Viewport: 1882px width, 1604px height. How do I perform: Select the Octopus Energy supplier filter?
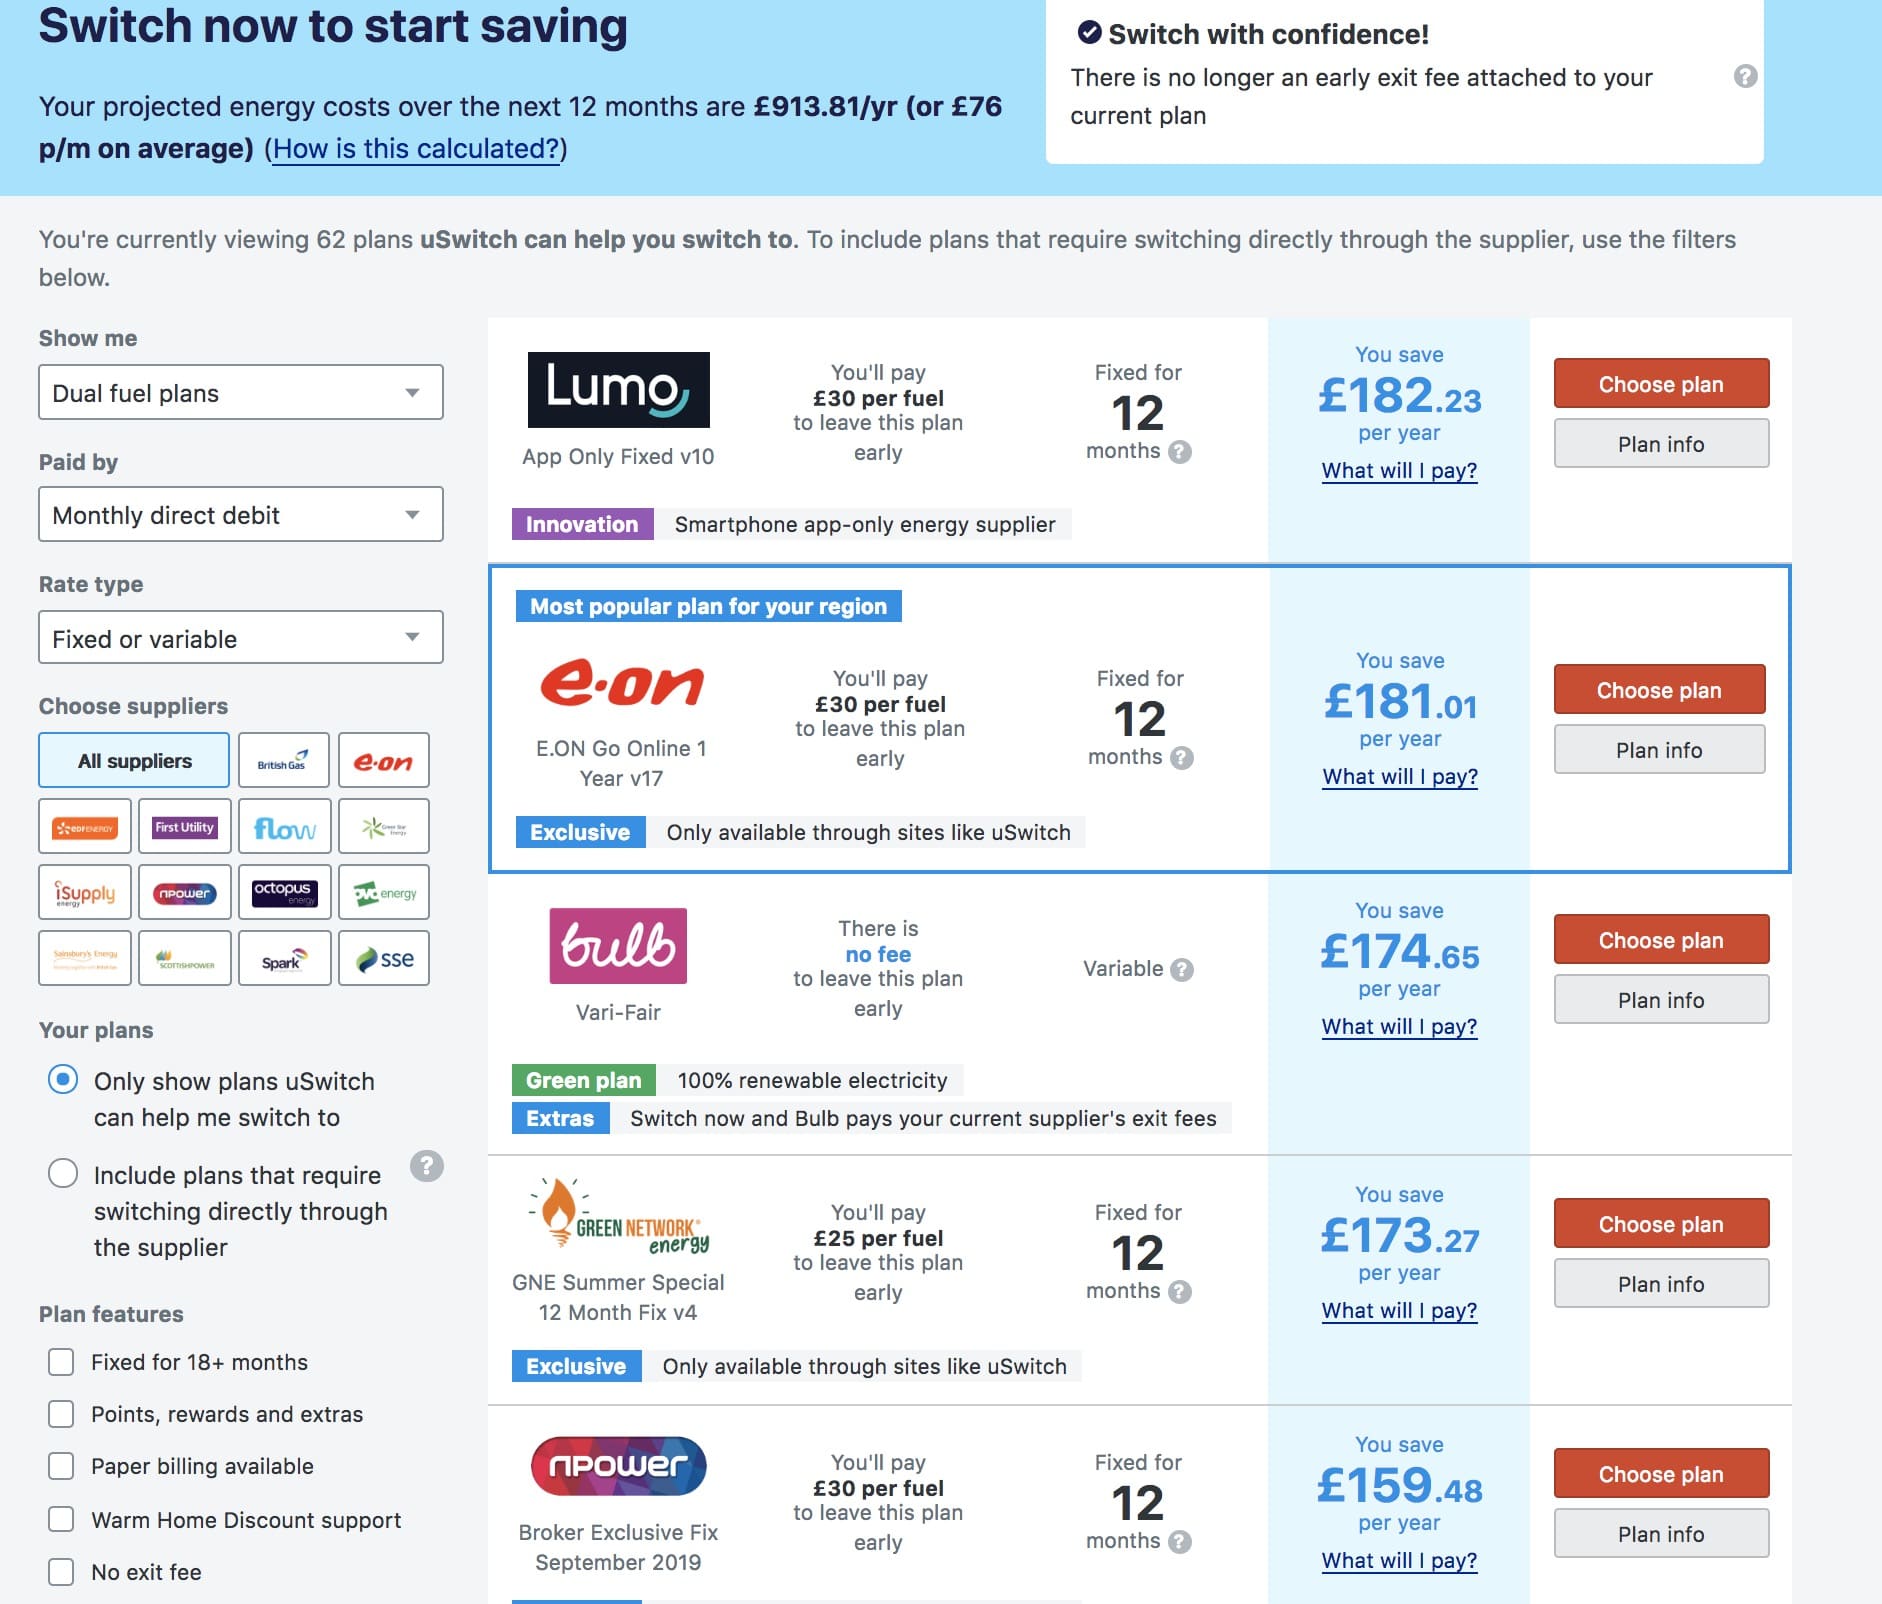284,892
